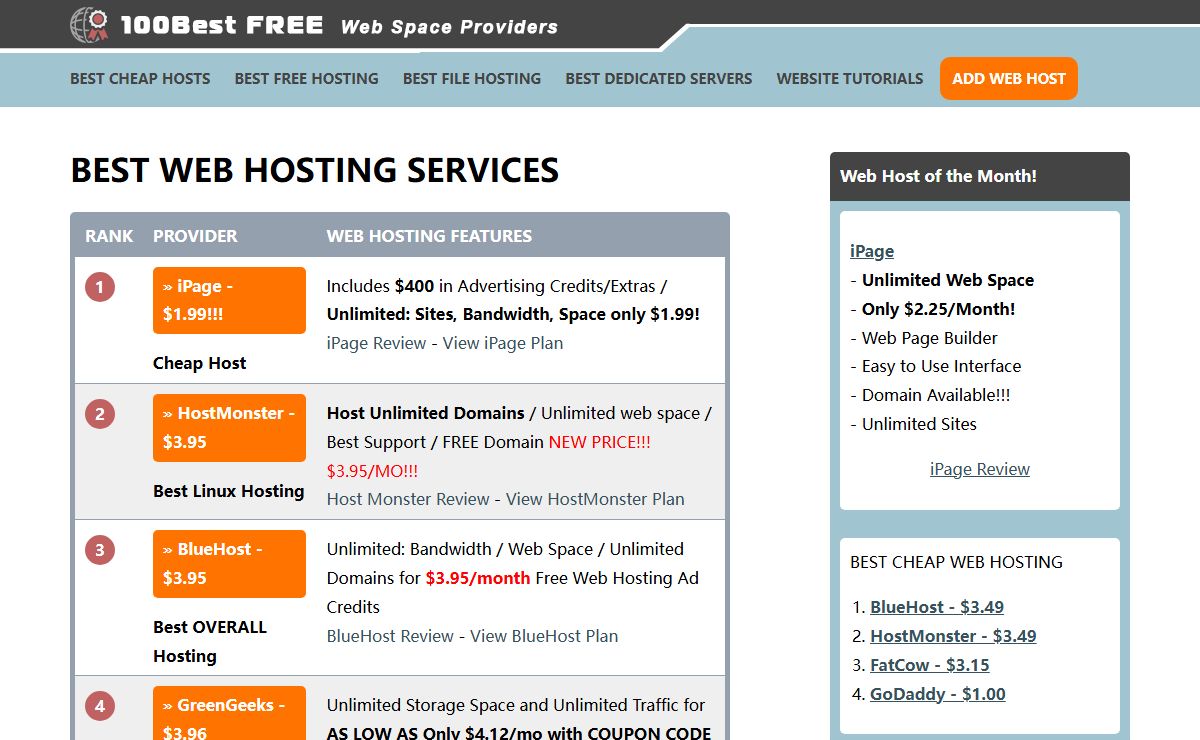This screenshot has height=740, width=1200.
Task: Navigate to Best Dedicated Servers
Action: [658, 78]
